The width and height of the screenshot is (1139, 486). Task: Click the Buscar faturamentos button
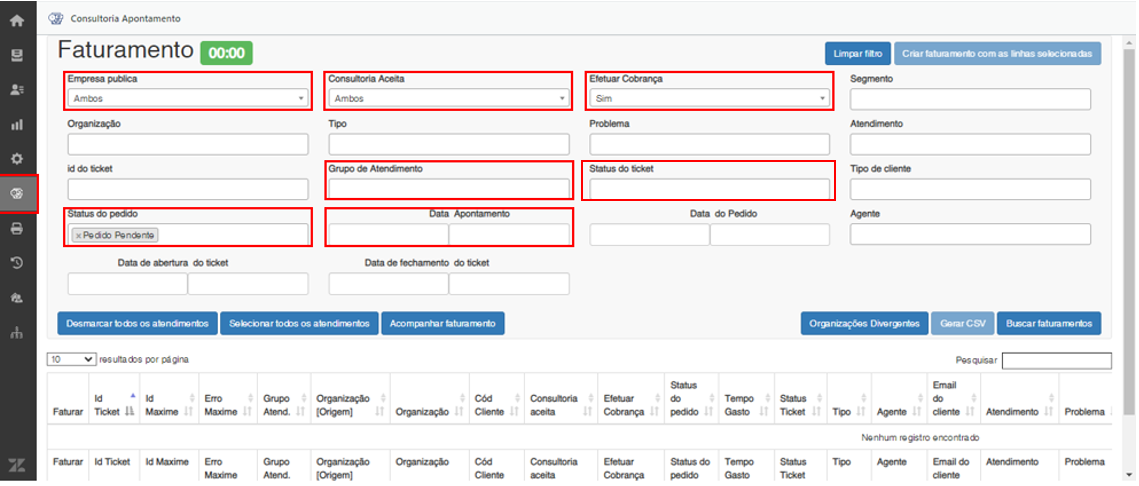click(x=1048, y=323)
